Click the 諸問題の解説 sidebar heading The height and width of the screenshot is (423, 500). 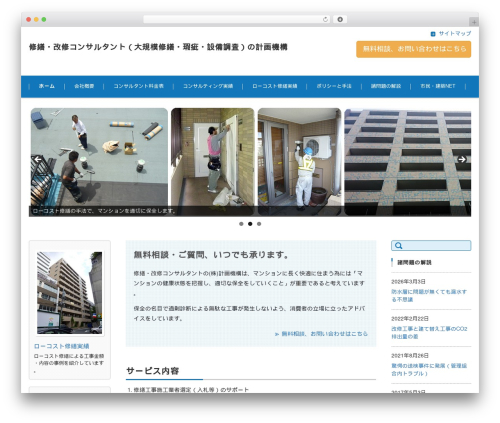coord(414,263)
